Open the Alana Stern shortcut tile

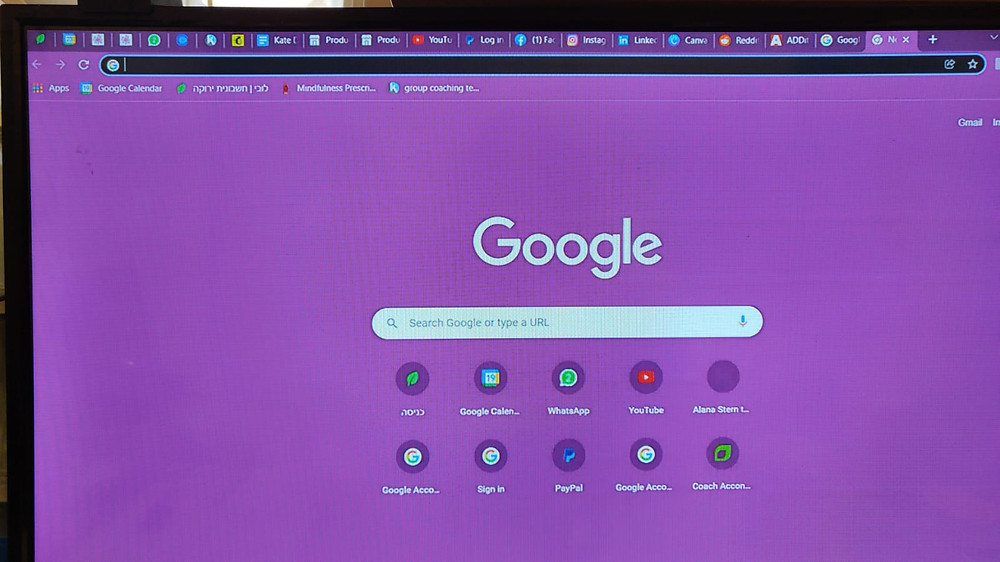tap(722, 387)
